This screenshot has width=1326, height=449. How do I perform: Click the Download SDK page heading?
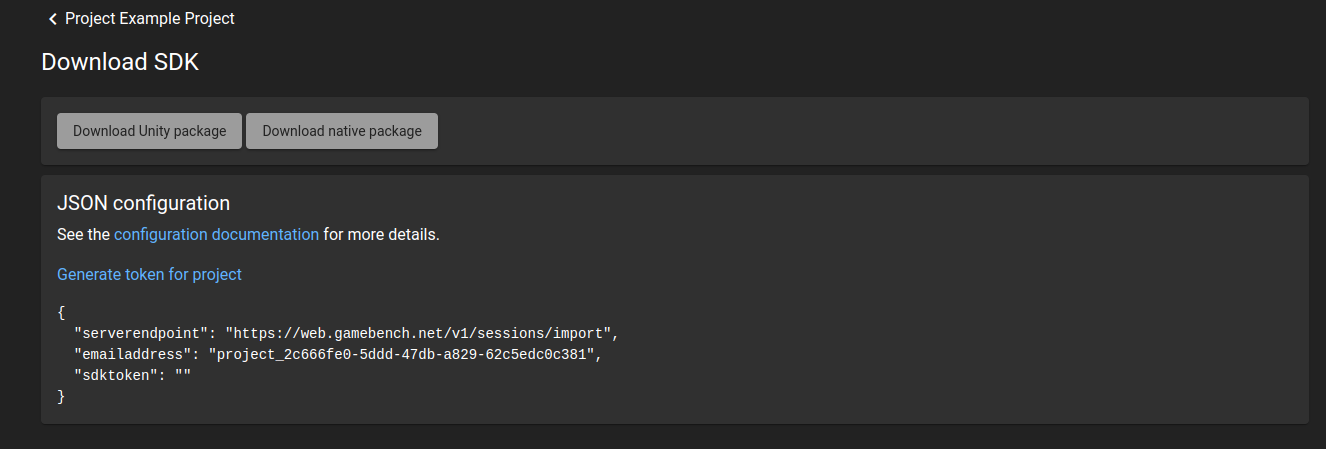coord(120,62)
